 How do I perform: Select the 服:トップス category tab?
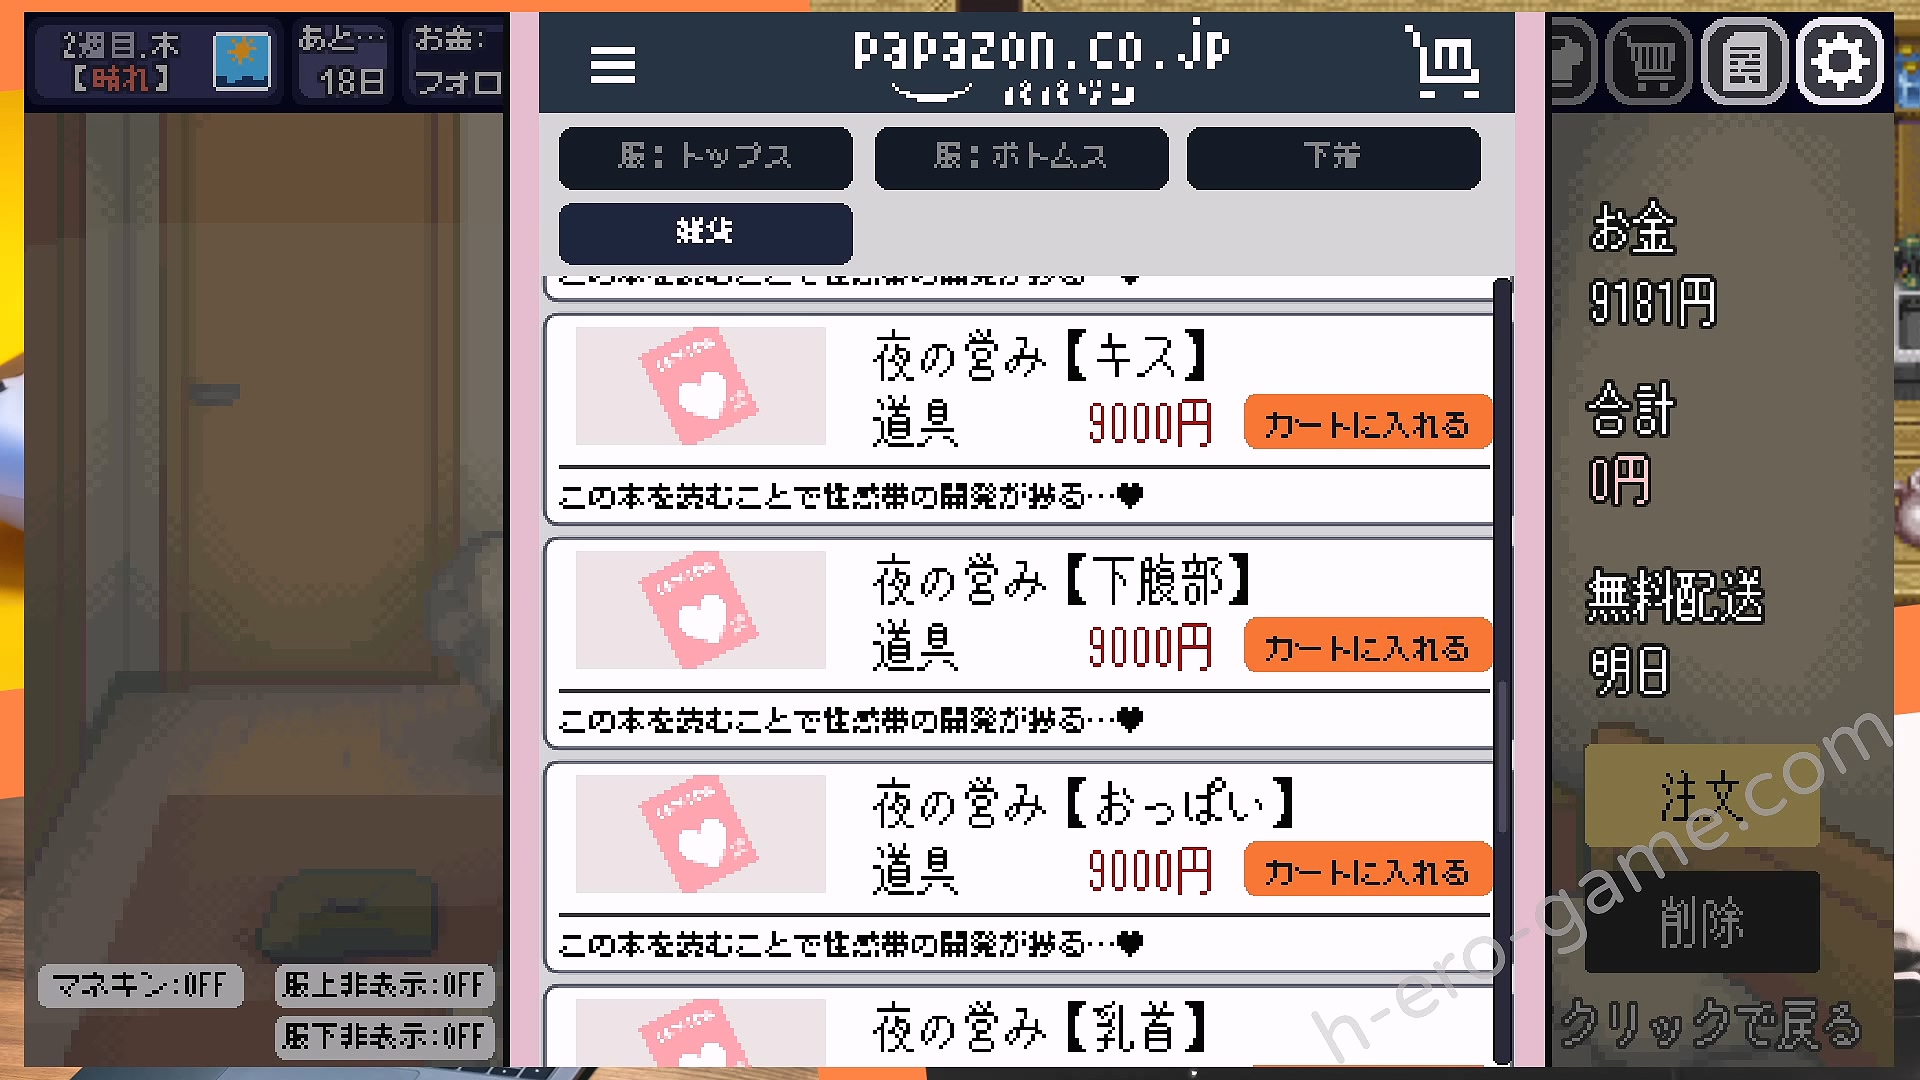705,157
